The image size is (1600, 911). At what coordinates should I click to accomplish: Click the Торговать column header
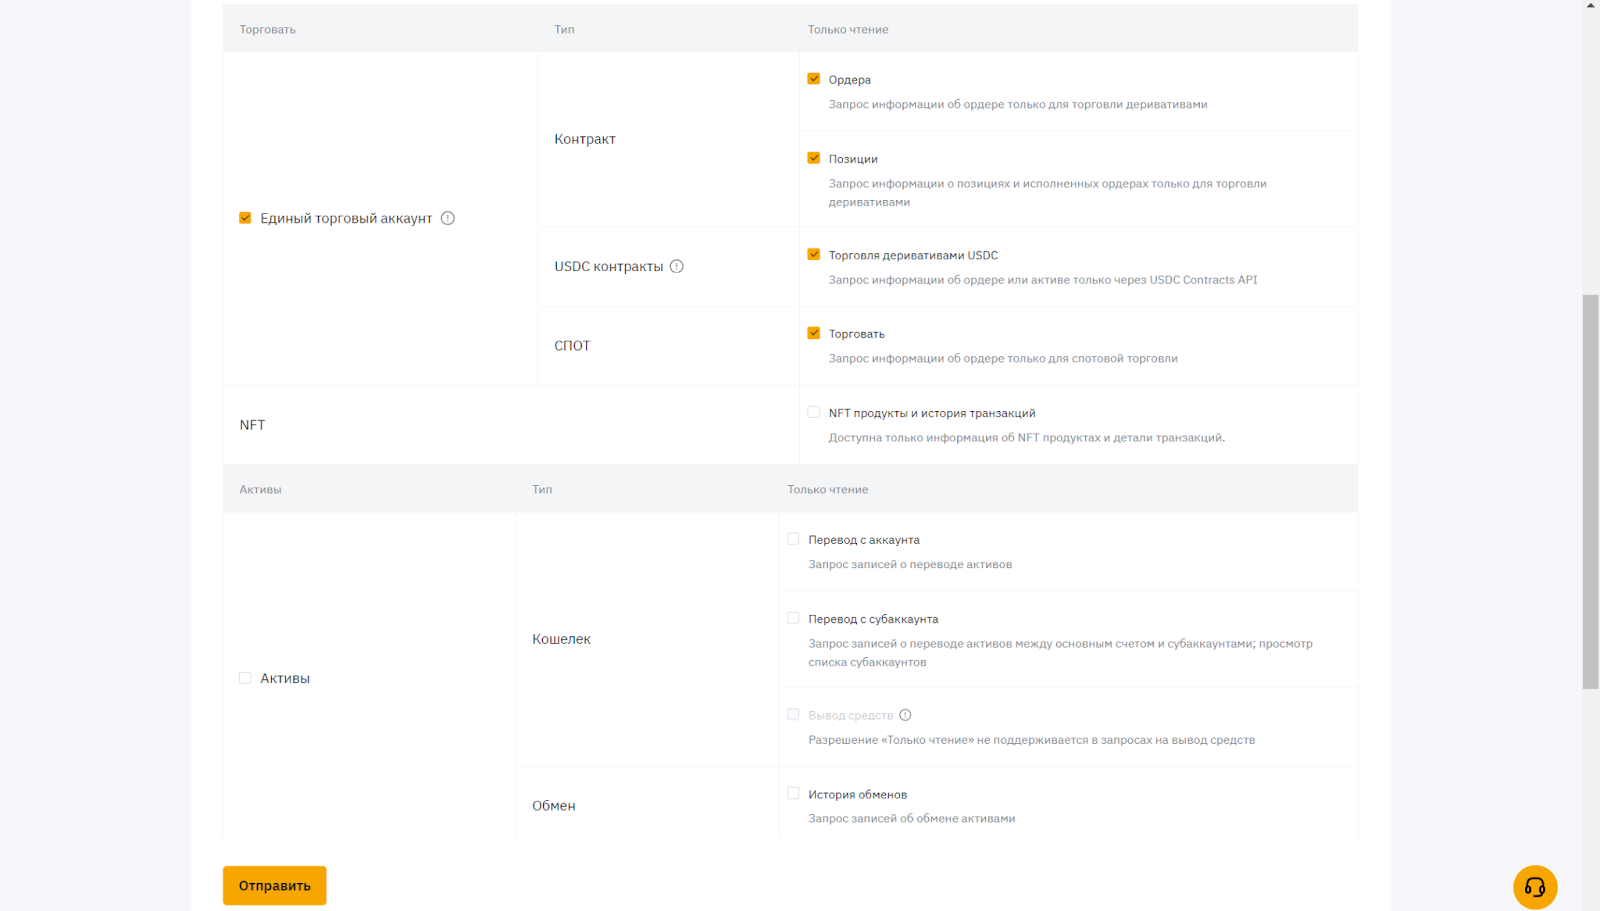coord(268,29)
